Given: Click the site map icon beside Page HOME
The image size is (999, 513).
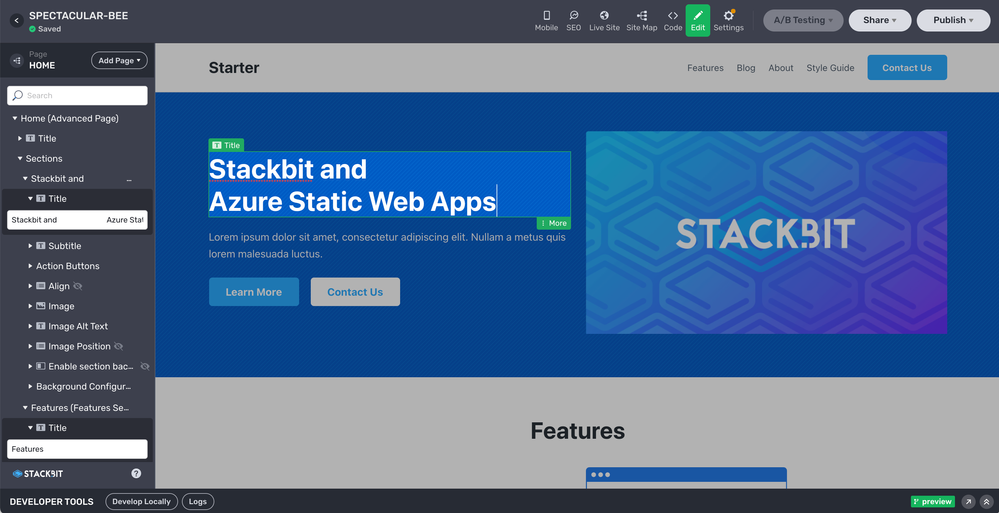Looking at the screenshot, I should (17, 61).
